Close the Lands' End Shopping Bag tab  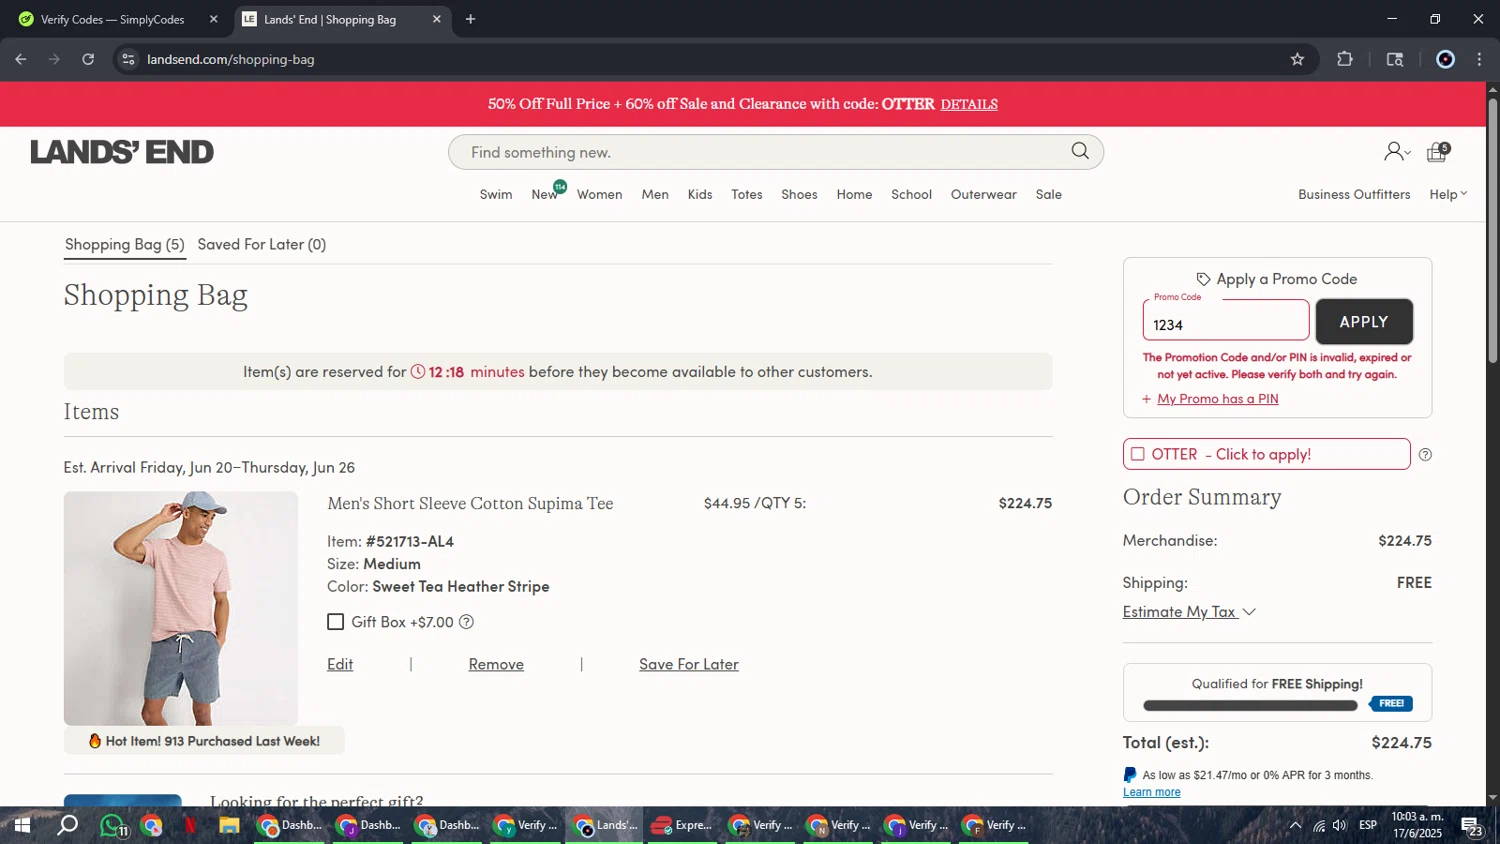coord(436,19)
